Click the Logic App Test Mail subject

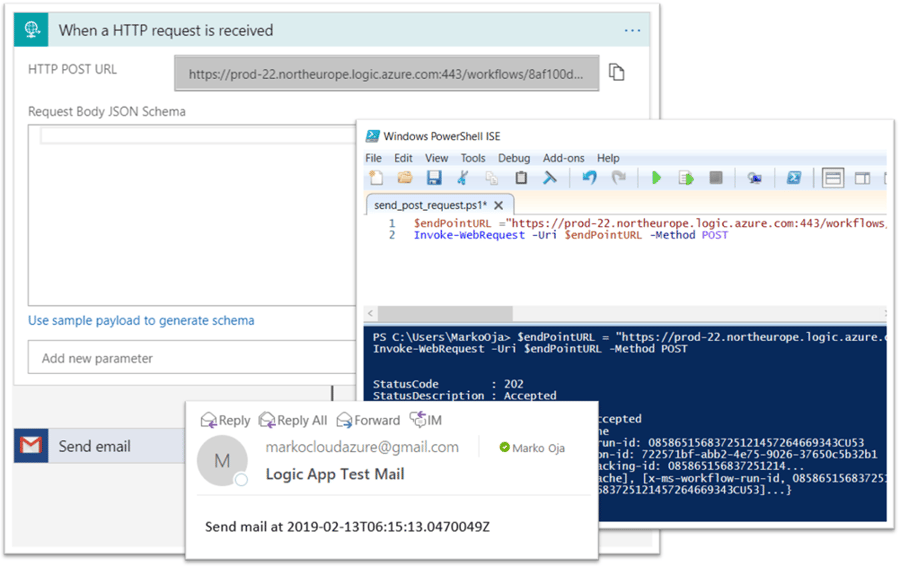pyautogui.click(x=335, y=474)
